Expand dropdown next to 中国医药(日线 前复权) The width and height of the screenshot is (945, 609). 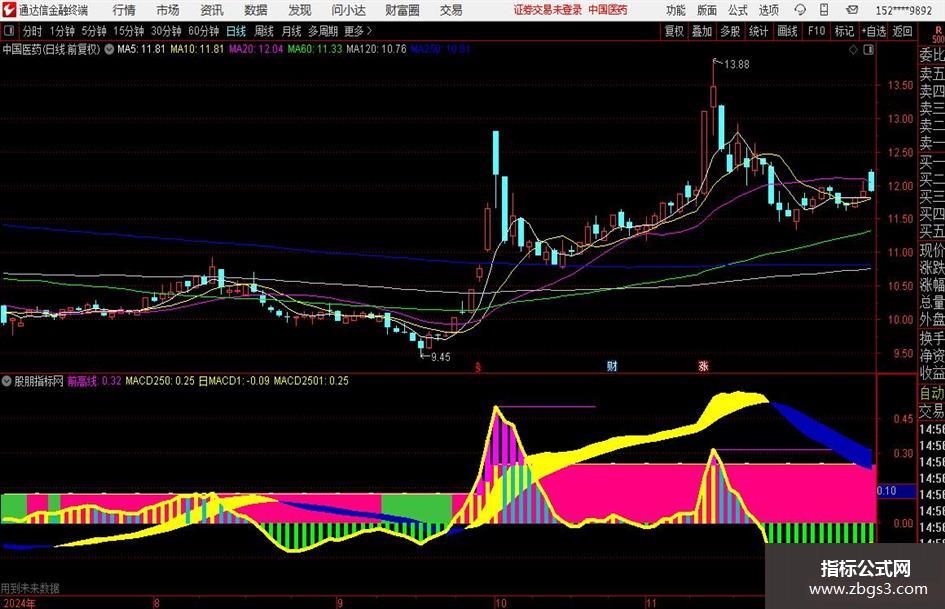pyautogui.click(x=109, y=49)
